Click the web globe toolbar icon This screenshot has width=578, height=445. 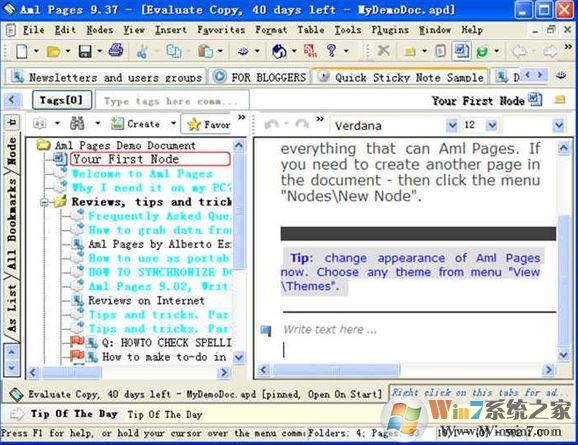279,51
